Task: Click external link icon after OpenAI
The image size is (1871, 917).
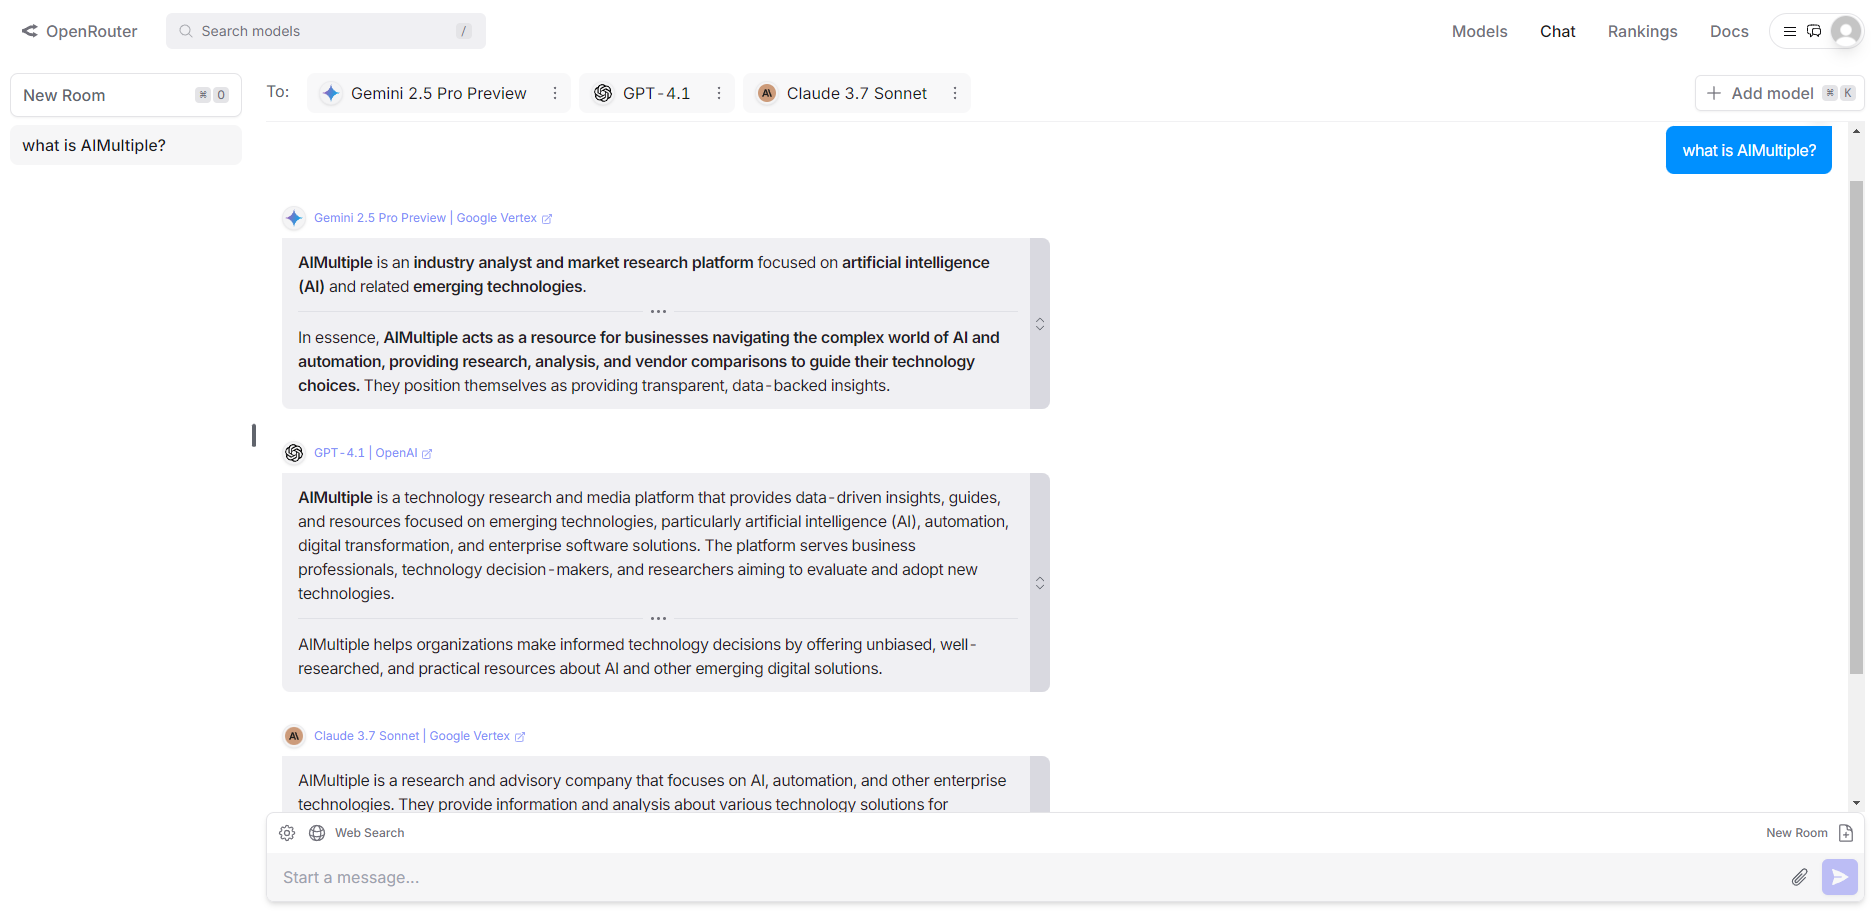Action: pyautogui.click(x=427, y=454)
